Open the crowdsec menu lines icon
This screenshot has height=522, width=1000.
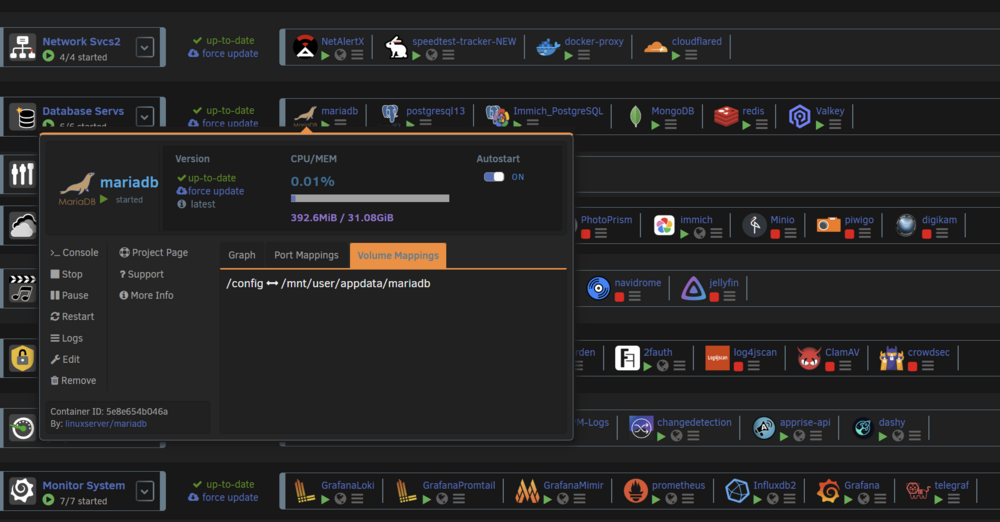927,366
